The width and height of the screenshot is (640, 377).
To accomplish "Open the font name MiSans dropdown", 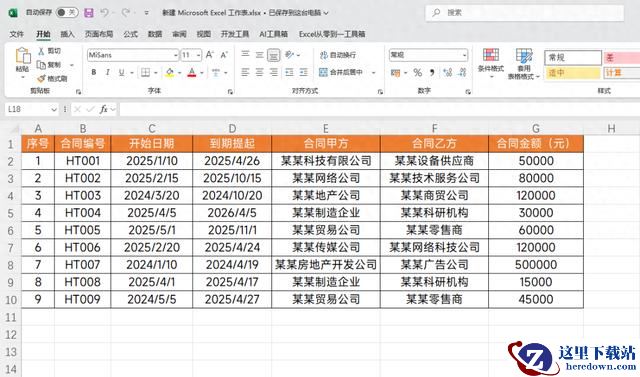I will [x=176, y=55].
